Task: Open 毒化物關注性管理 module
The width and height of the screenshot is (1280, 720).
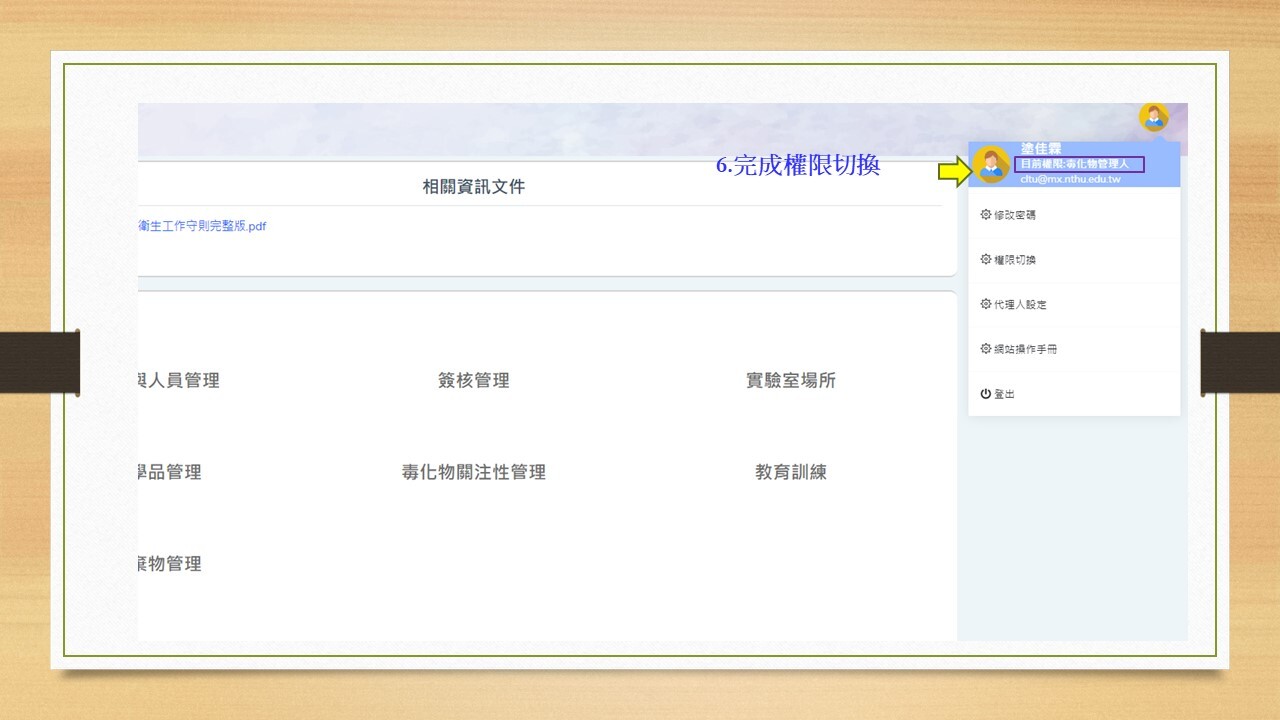Action: pyautogui.click(x=473, y=472)
